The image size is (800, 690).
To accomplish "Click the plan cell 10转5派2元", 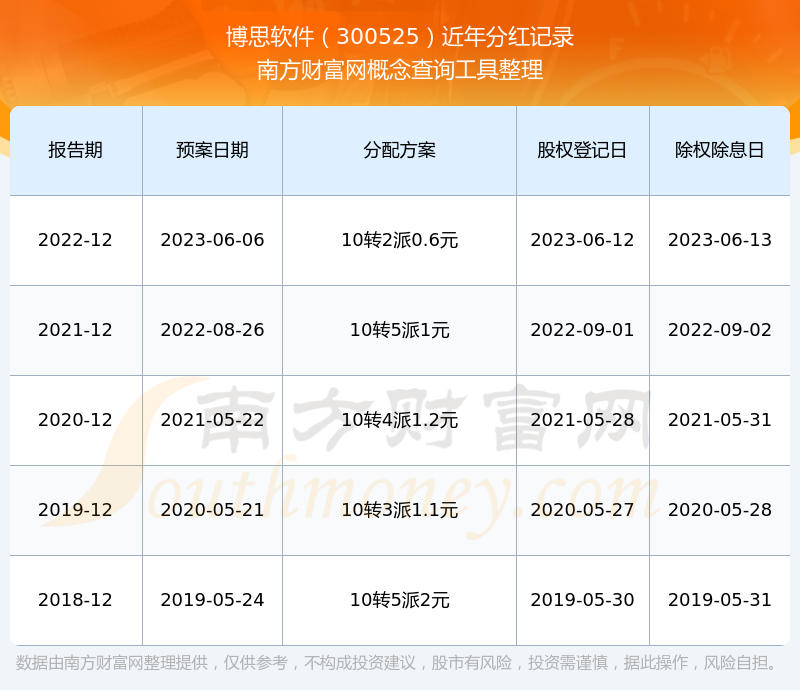I will pos(399,600).
